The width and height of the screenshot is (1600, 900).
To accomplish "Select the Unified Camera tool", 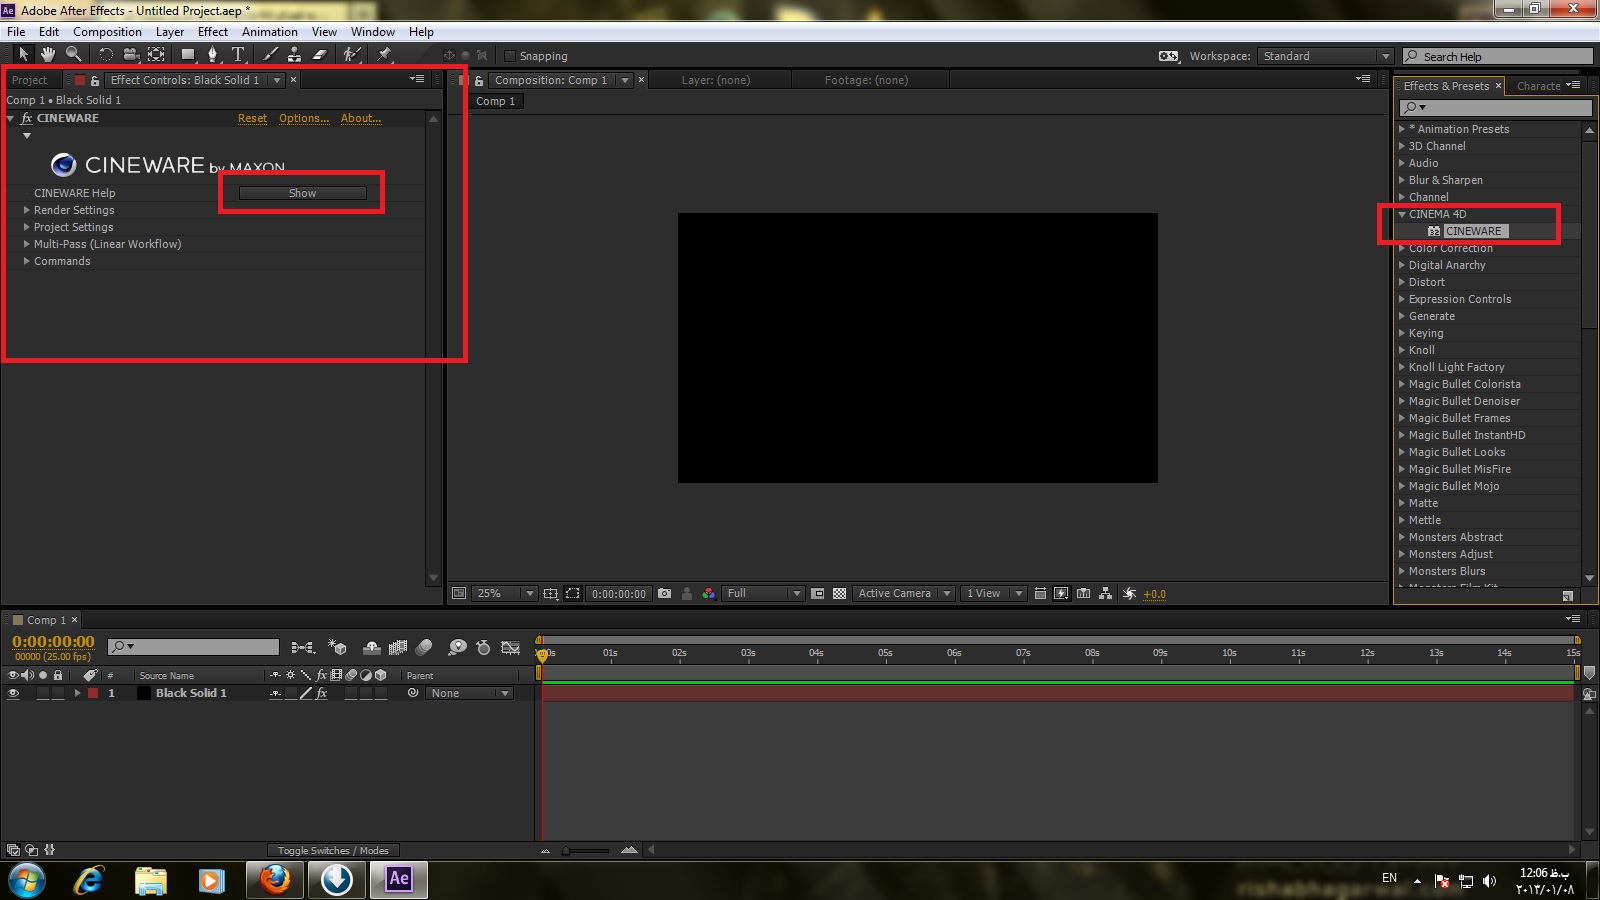I will 131,55.
